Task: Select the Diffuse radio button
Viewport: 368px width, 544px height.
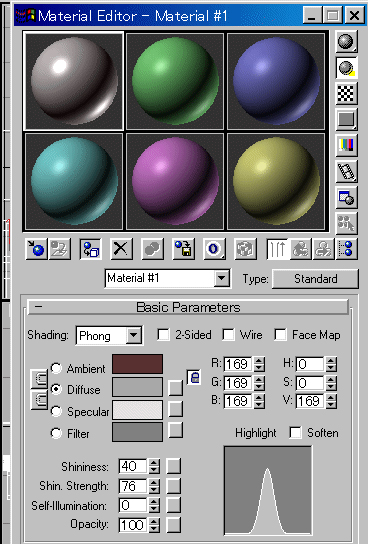Action: click(x=56, y=389)
